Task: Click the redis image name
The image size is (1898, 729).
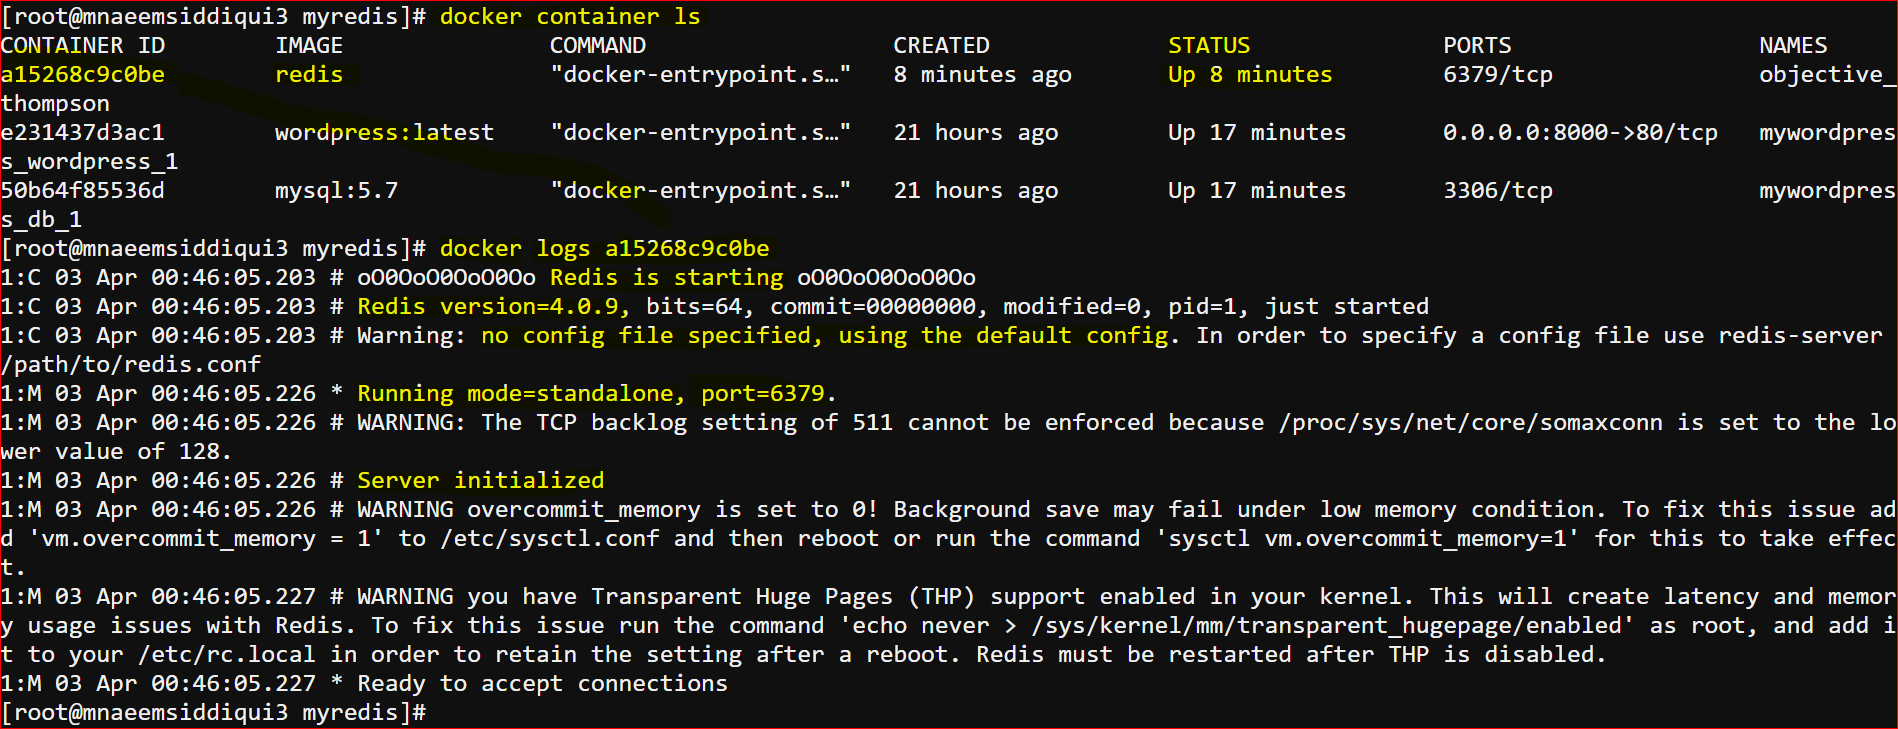Action: [x=309, y=74]
